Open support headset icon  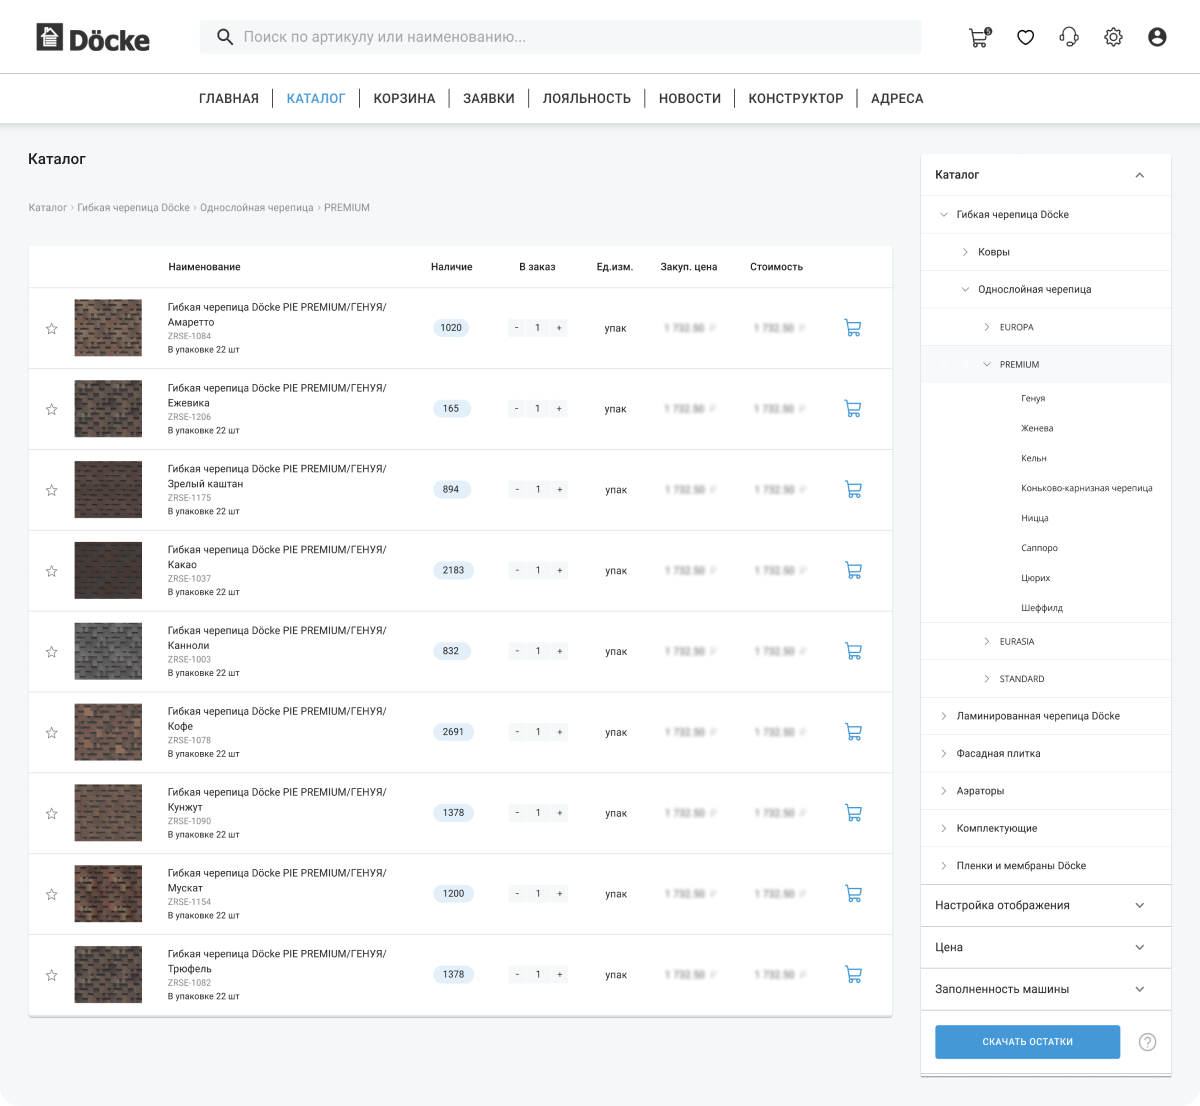click(x=1069, y=37)
